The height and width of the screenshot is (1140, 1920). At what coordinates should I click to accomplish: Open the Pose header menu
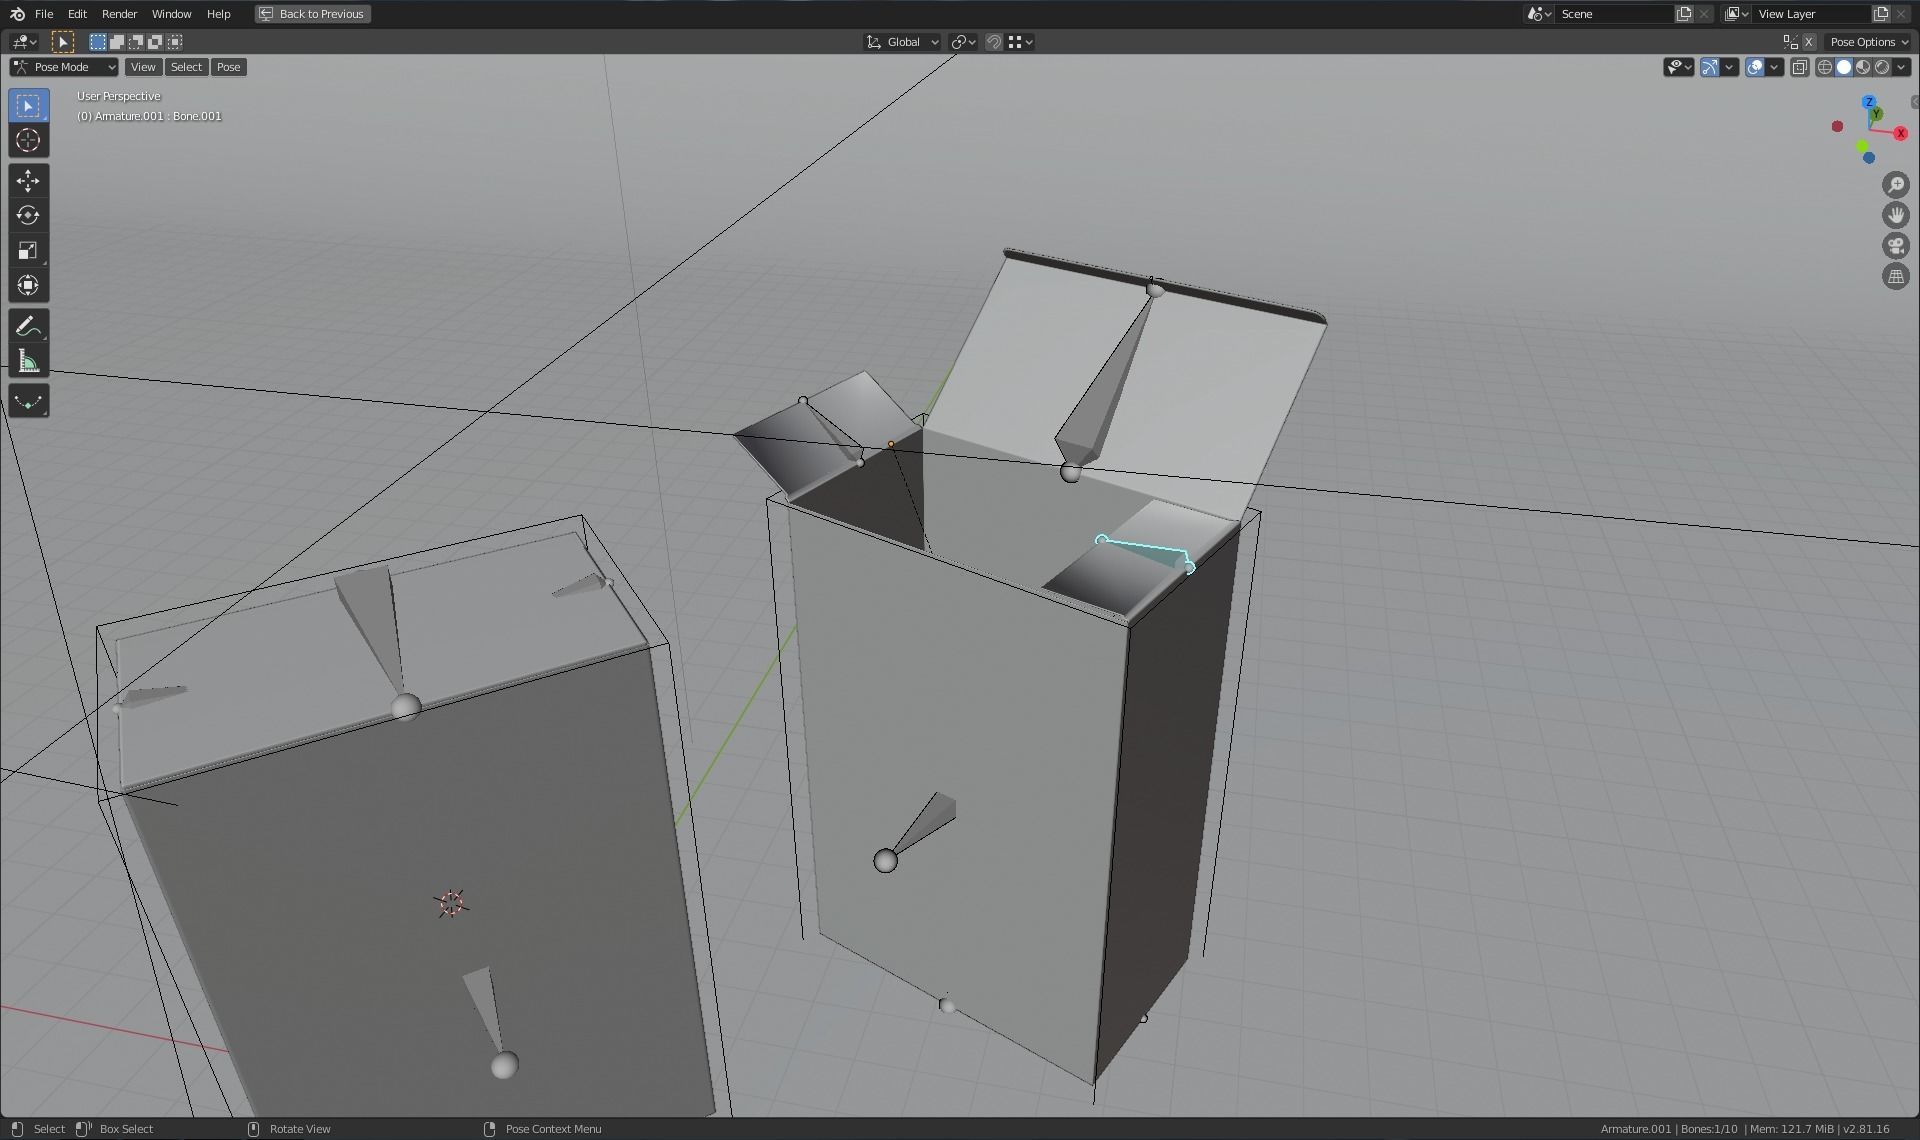point(228,67)
